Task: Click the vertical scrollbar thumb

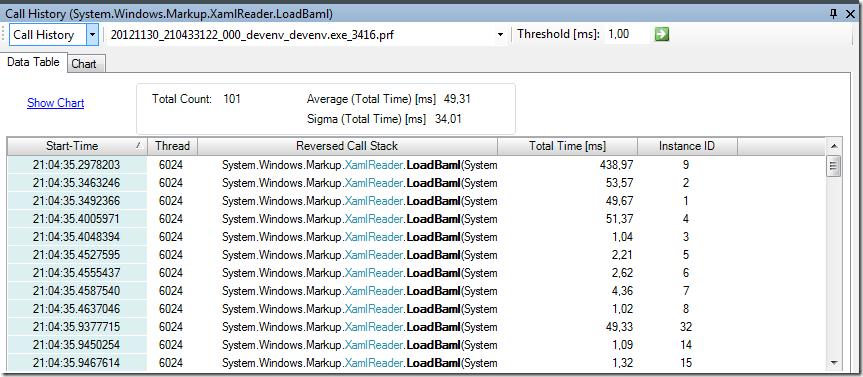Action: pyautogui.click(x=833, y=166)
